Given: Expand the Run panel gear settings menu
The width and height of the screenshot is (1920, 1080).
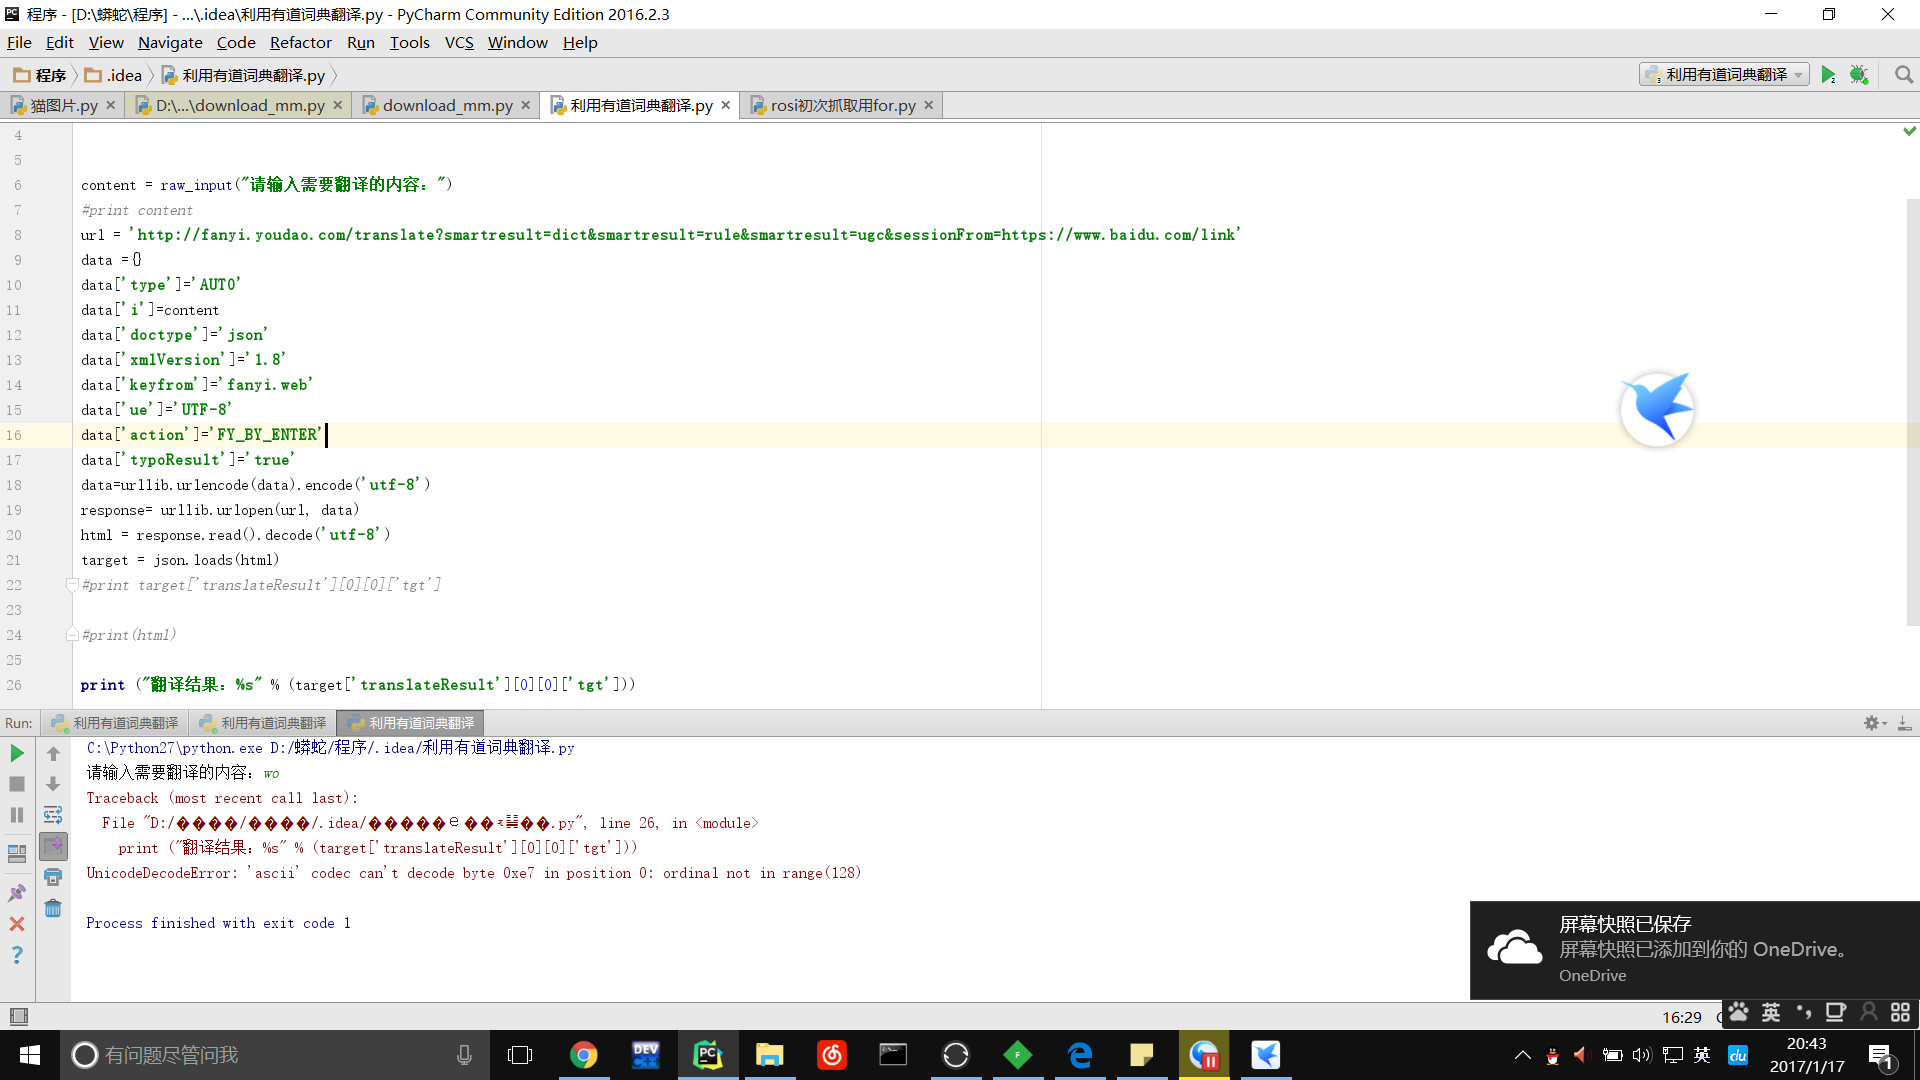Looking at the screenshot, I should [x=1874, y=723].
